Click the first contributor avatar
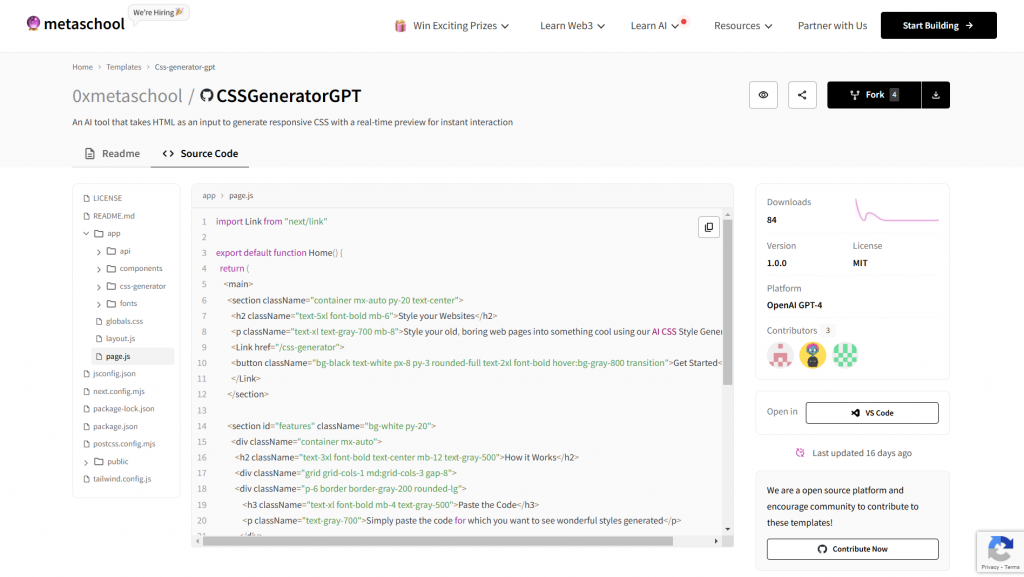1024x577 pixels. 780,355
